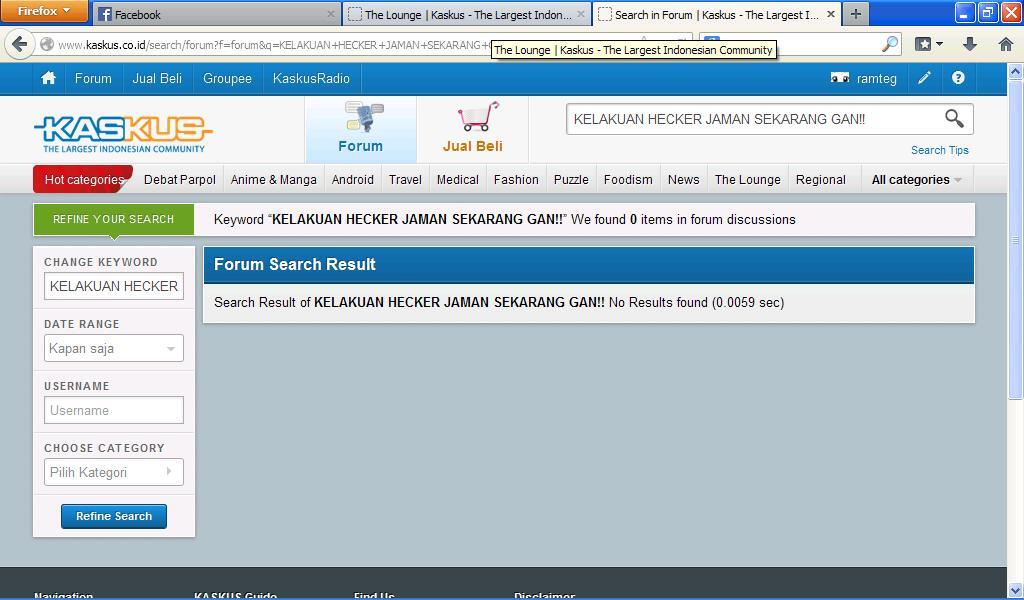This screenshot has width=1024, height=600.
Task: Open the Travel category
Action: click(x=405, y=180)
